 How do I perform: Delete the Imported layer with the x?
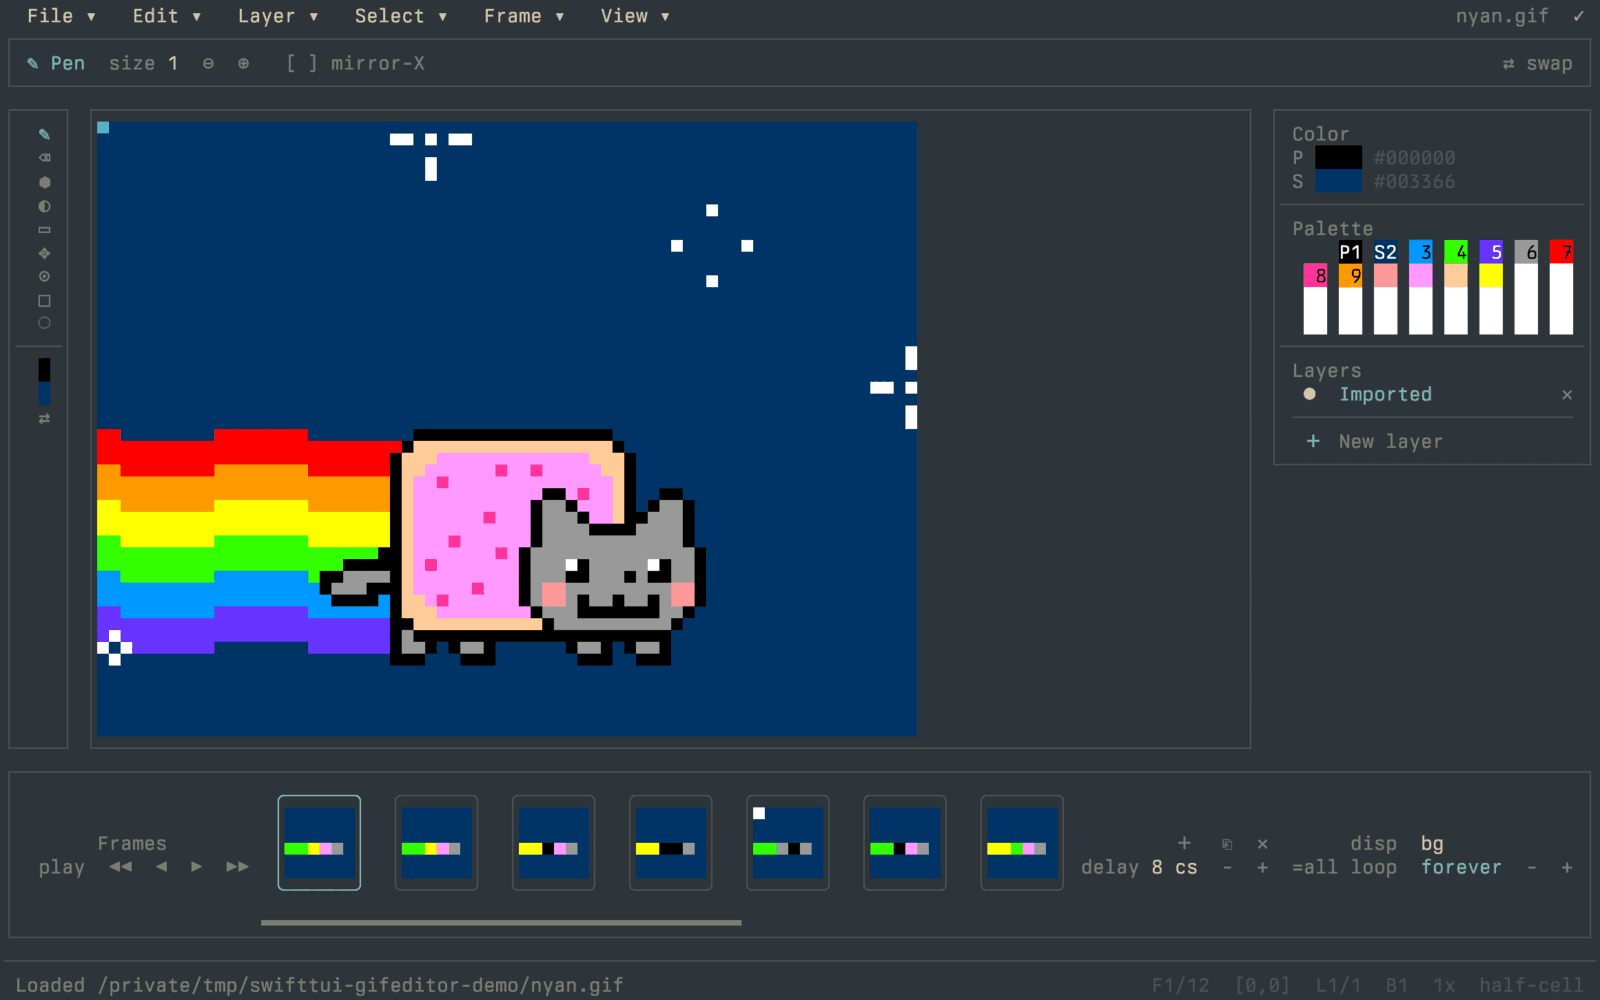(1567, 394)
